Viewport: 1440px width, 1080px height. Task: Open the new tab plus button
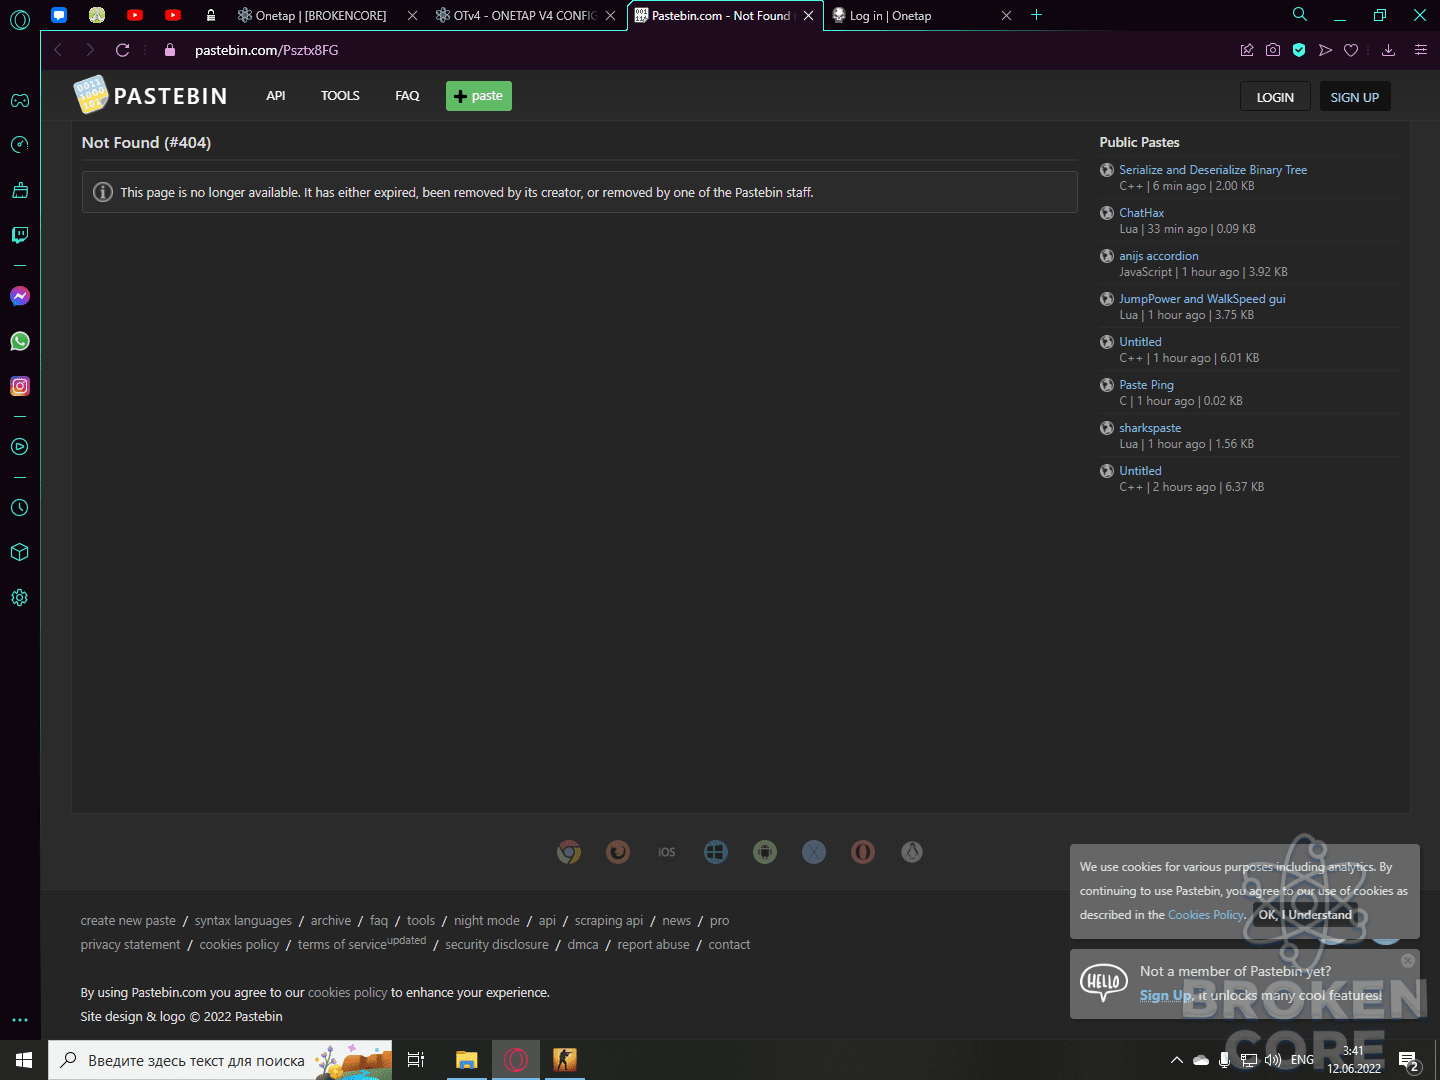point(1037,15)
